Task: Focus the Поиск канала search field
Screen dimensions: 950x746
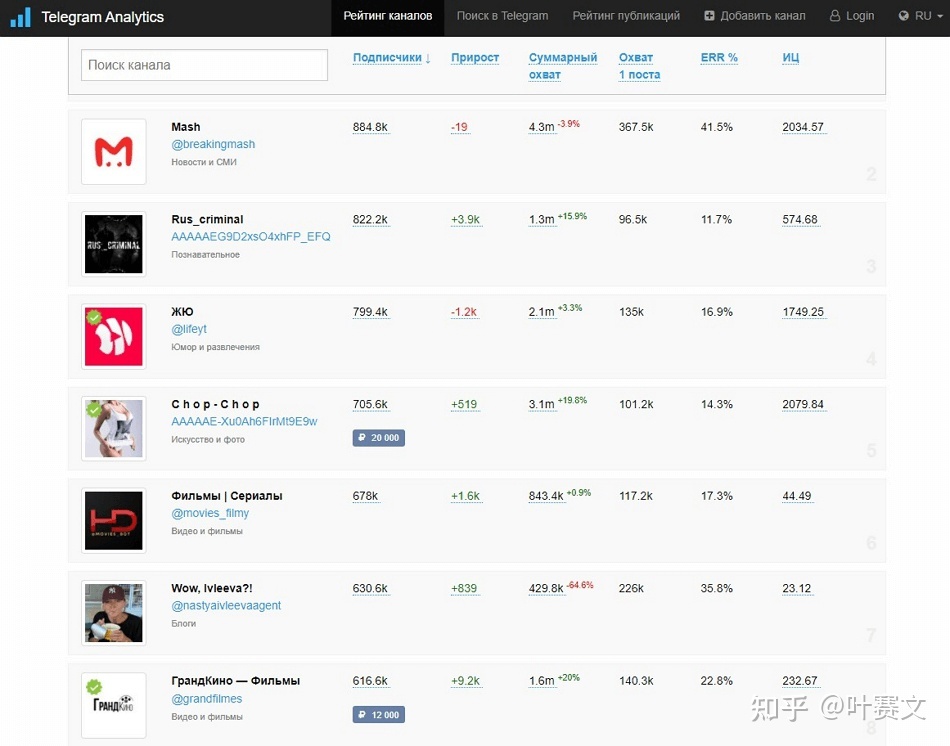Action: (x=204, y=65)
